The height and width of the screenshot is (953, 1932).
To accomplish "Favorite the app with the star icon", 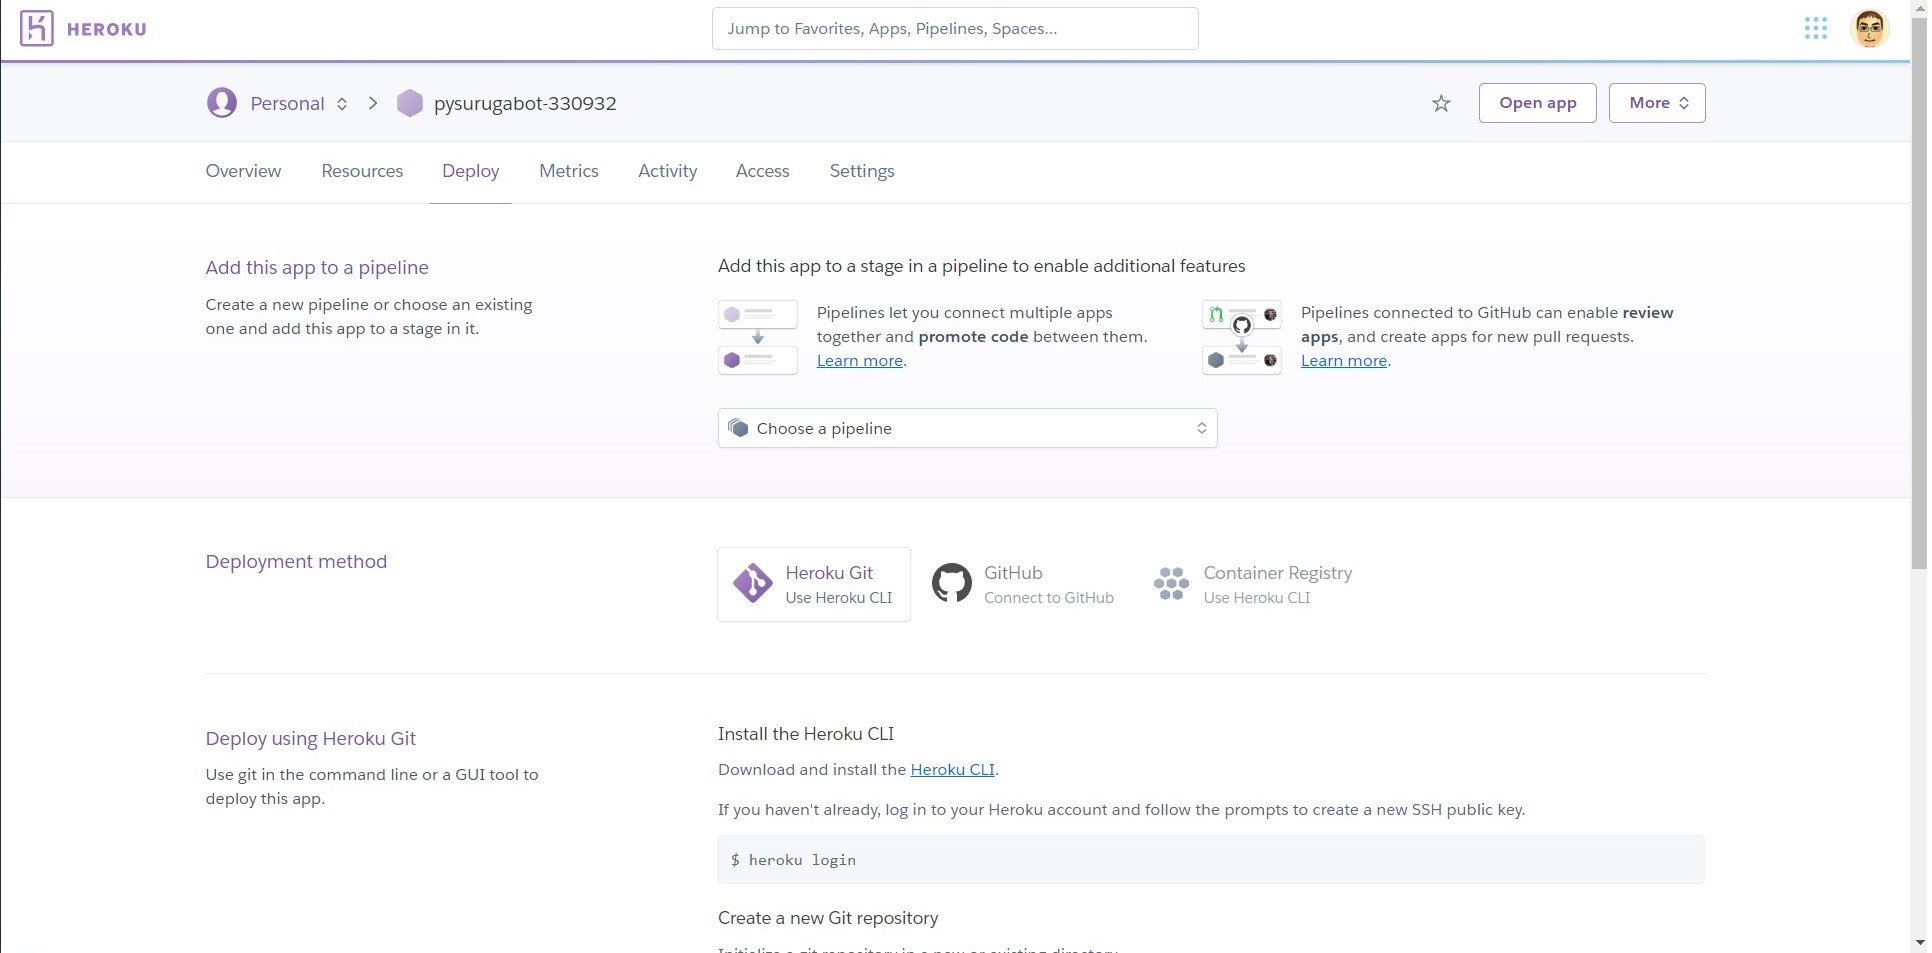I will (x=1440, y=103).
